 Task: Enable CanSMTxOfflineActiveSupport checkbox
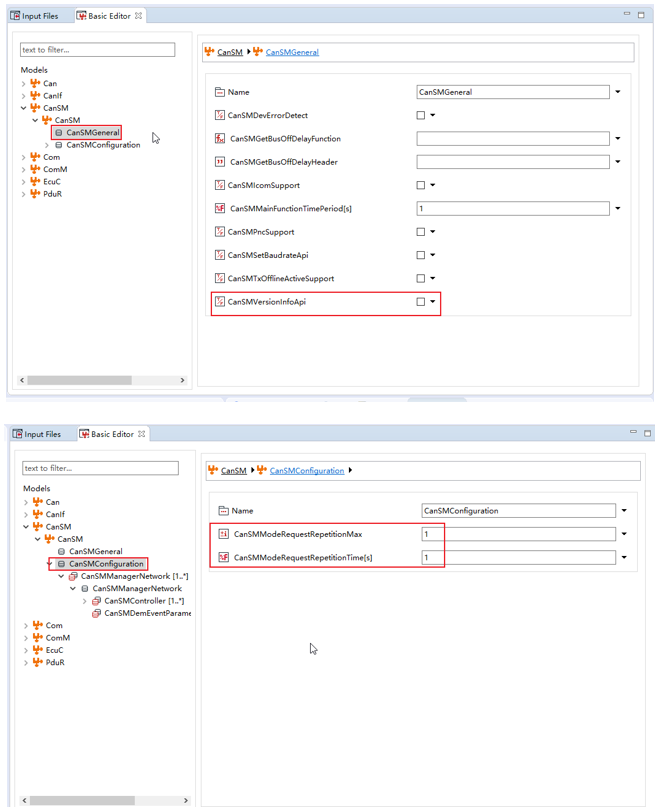pos(421,278)
